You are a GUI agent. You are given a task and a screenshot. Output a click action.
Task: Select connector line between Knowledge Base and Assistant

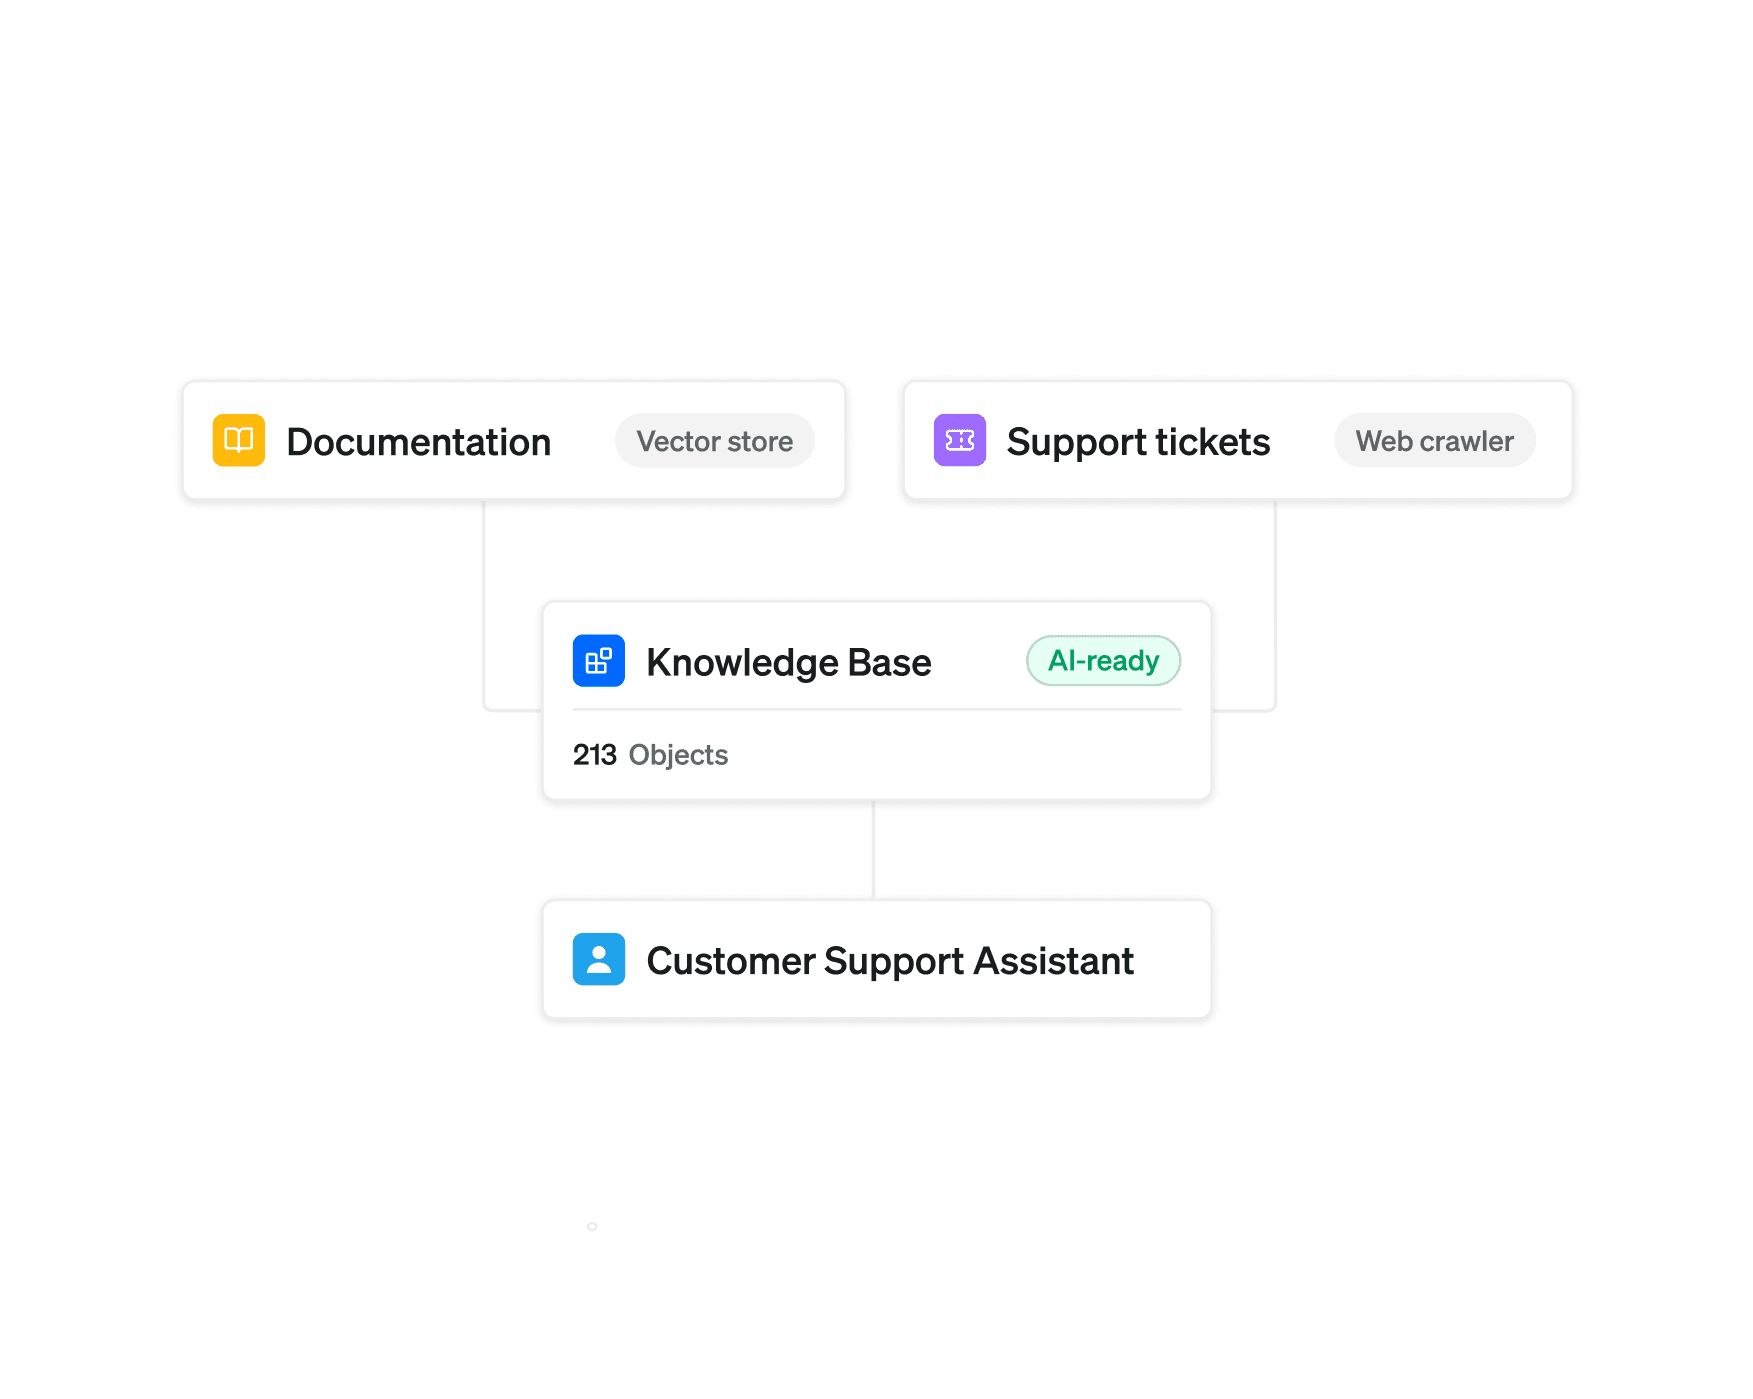point(873,850)
